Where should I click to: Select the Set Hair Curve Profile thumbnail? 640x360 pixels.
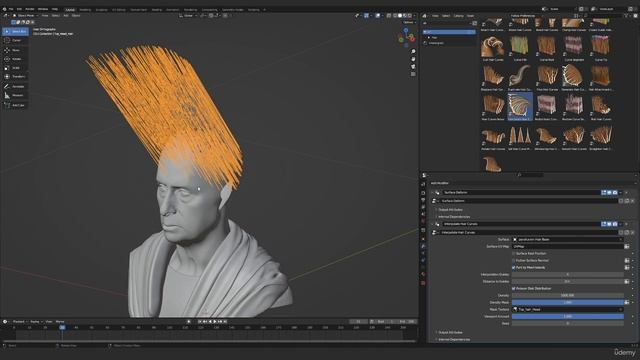coord(520,138)
